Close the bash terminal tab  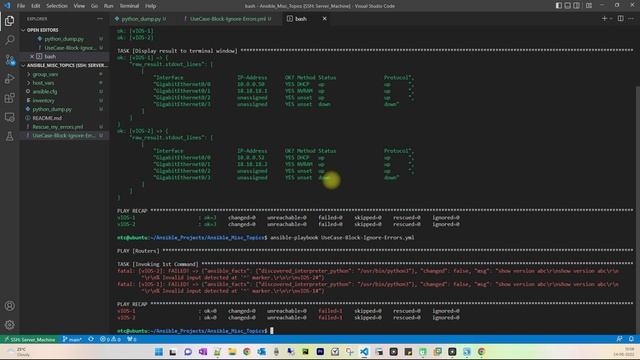click(324, 19)
